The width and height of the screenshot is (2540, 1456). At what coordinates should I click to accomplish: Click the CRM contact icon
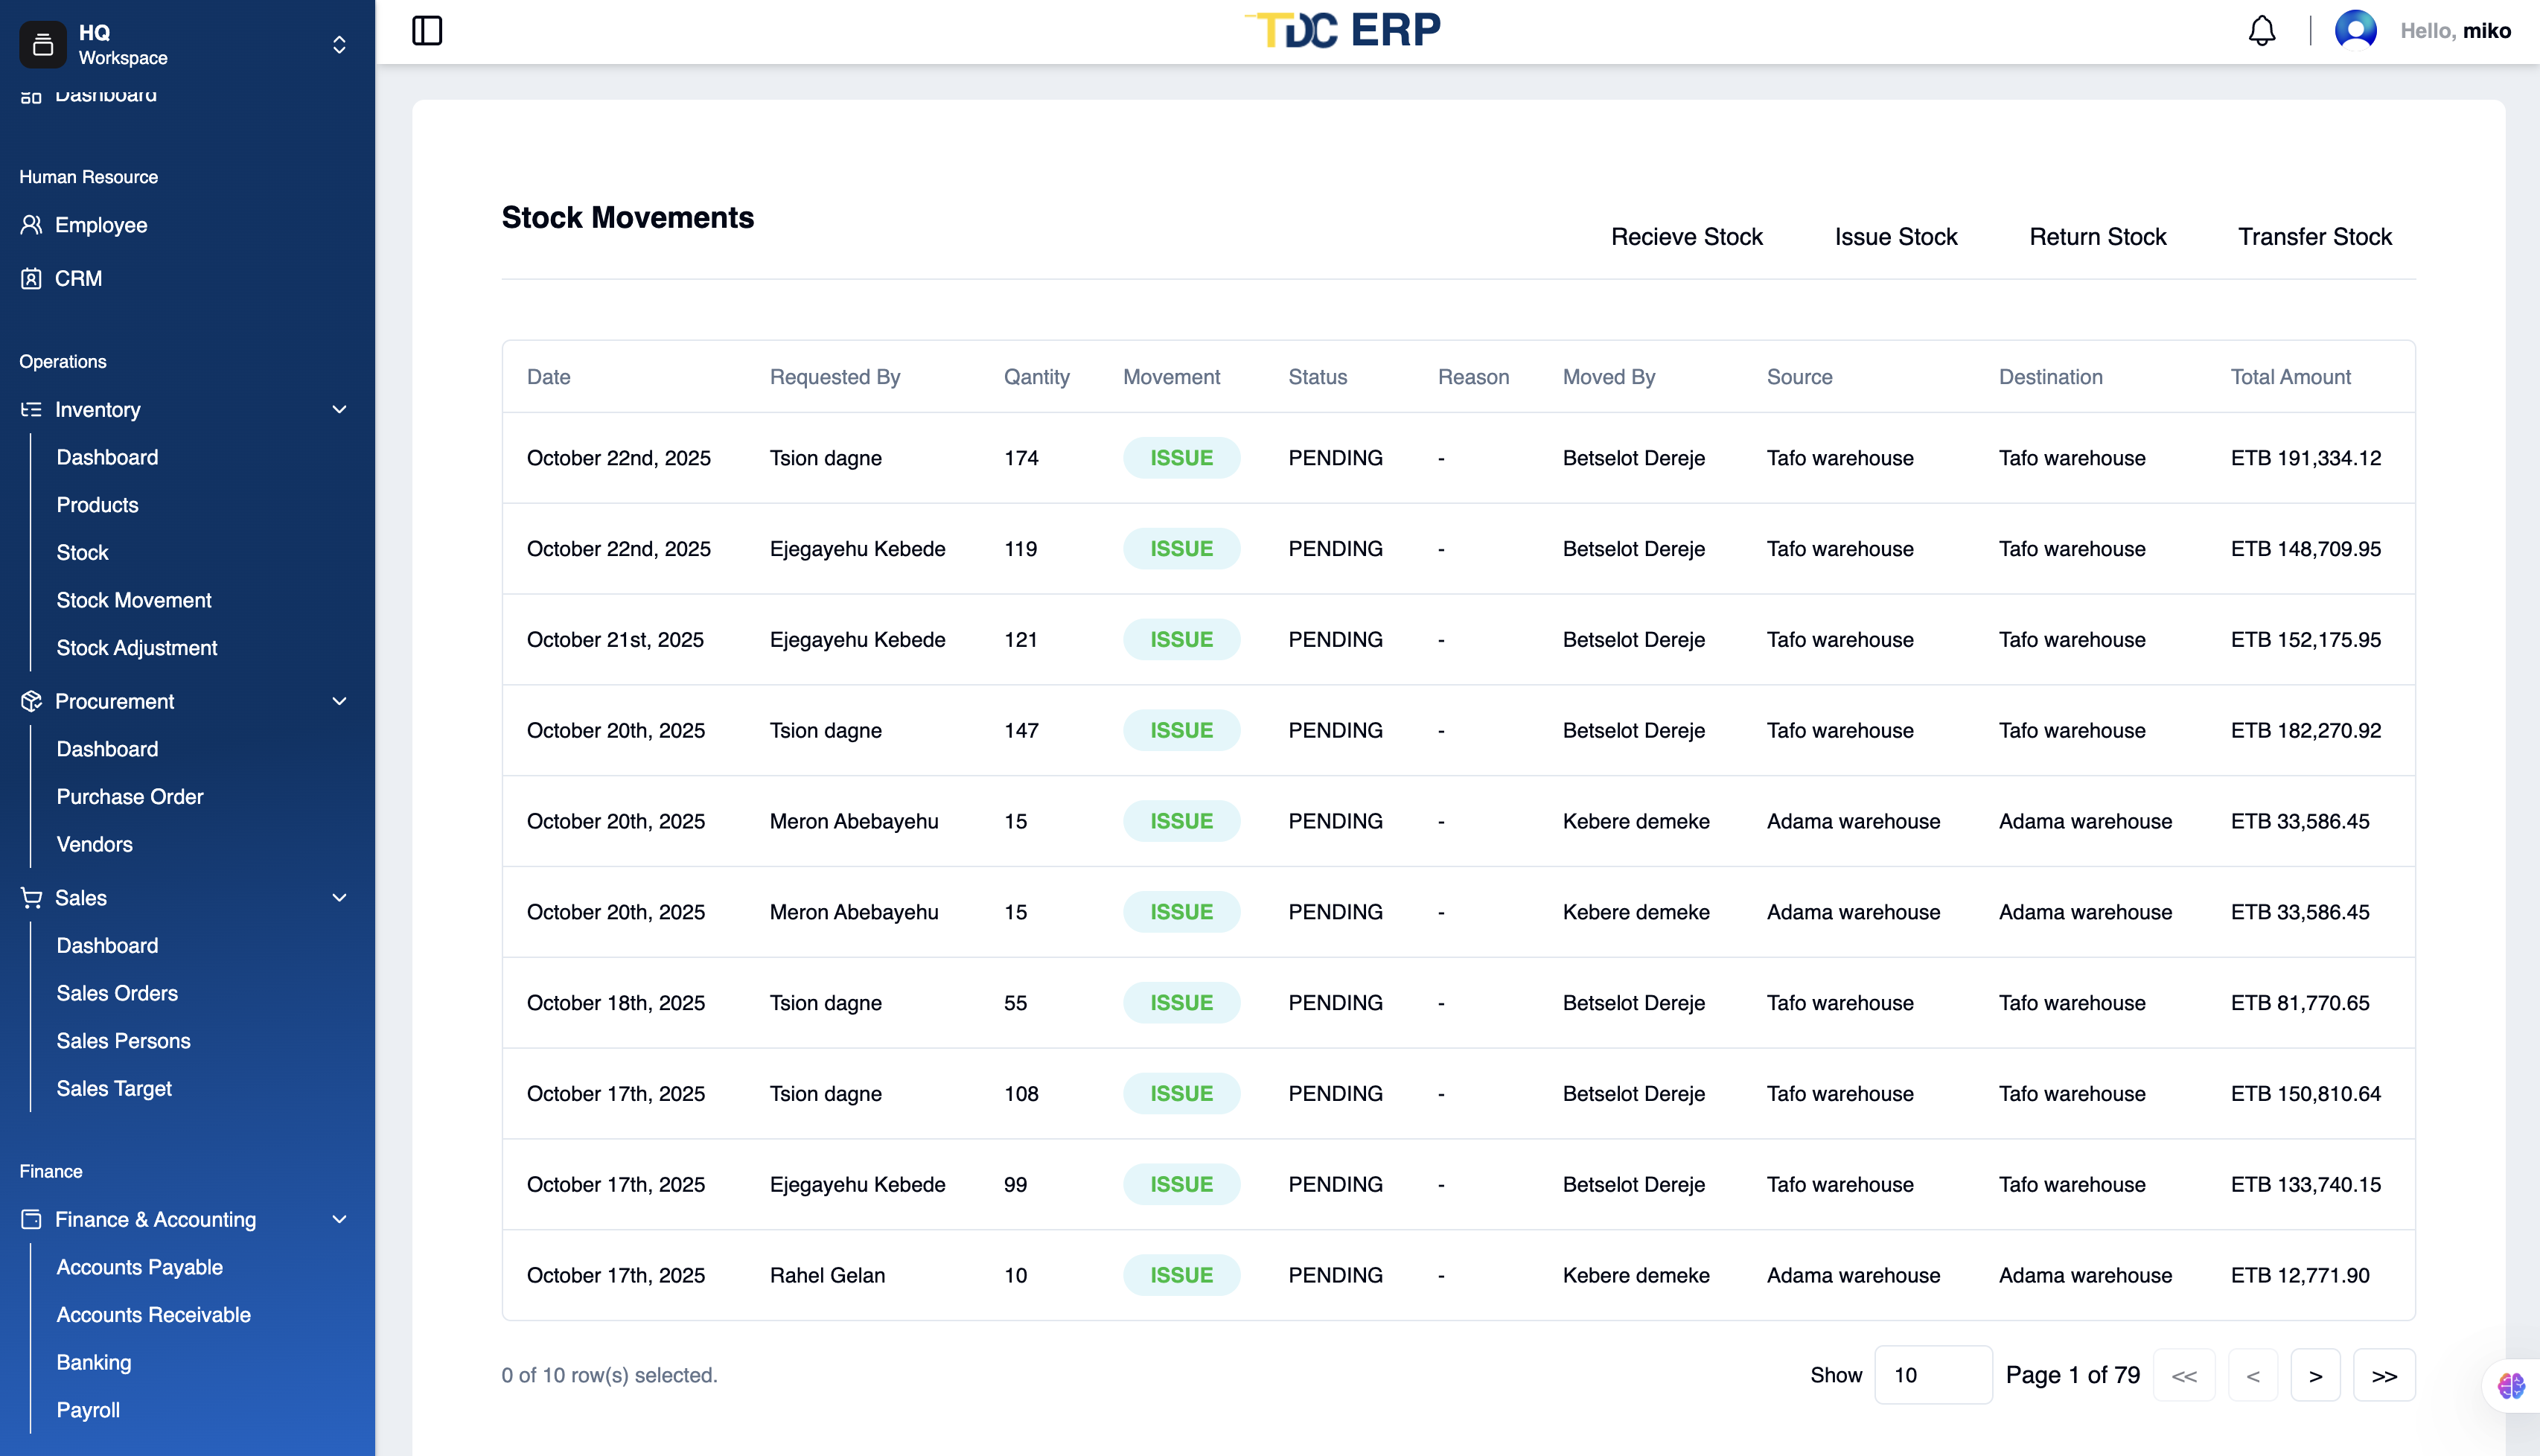31,278
